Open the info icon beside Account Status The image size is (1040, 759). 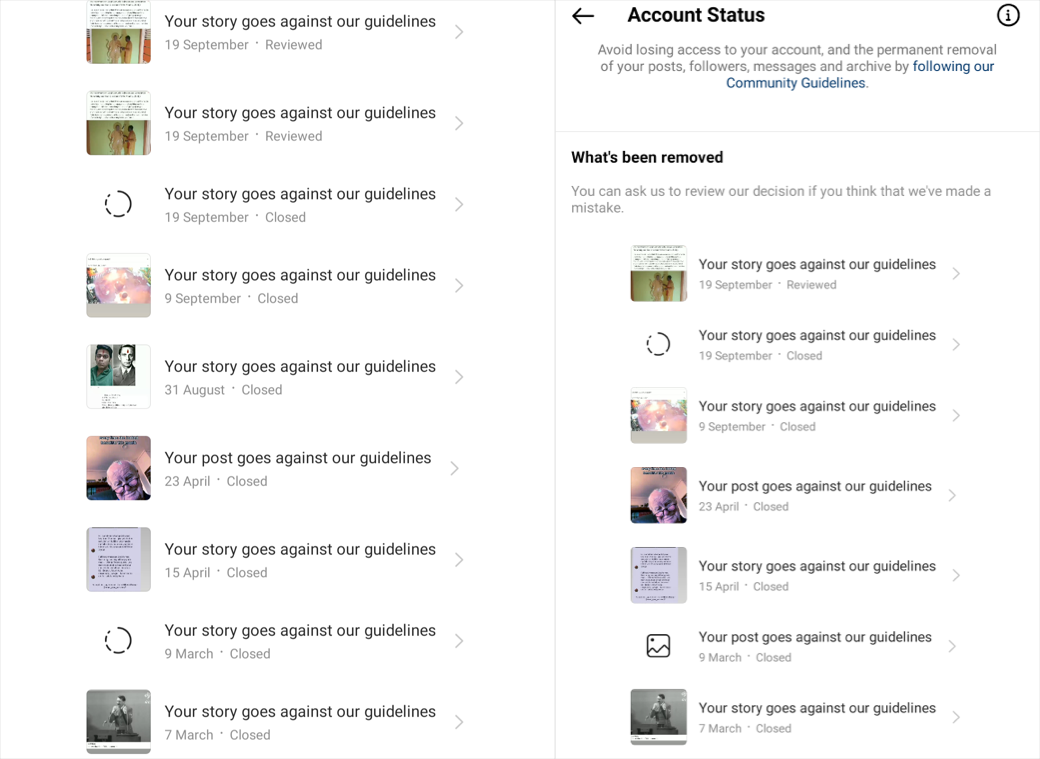pyautogui.click(x=1008, y=16)
